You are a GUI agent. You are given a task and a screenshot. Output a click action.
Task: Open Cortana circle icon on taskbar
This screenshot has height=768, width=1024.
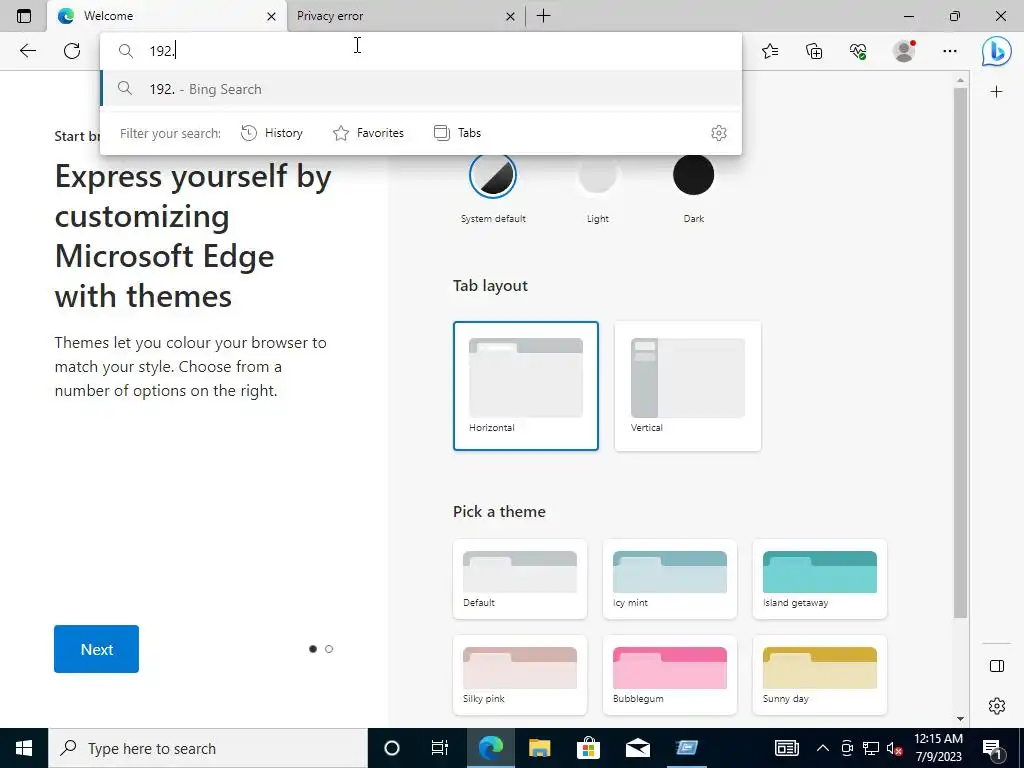[392, 748]
